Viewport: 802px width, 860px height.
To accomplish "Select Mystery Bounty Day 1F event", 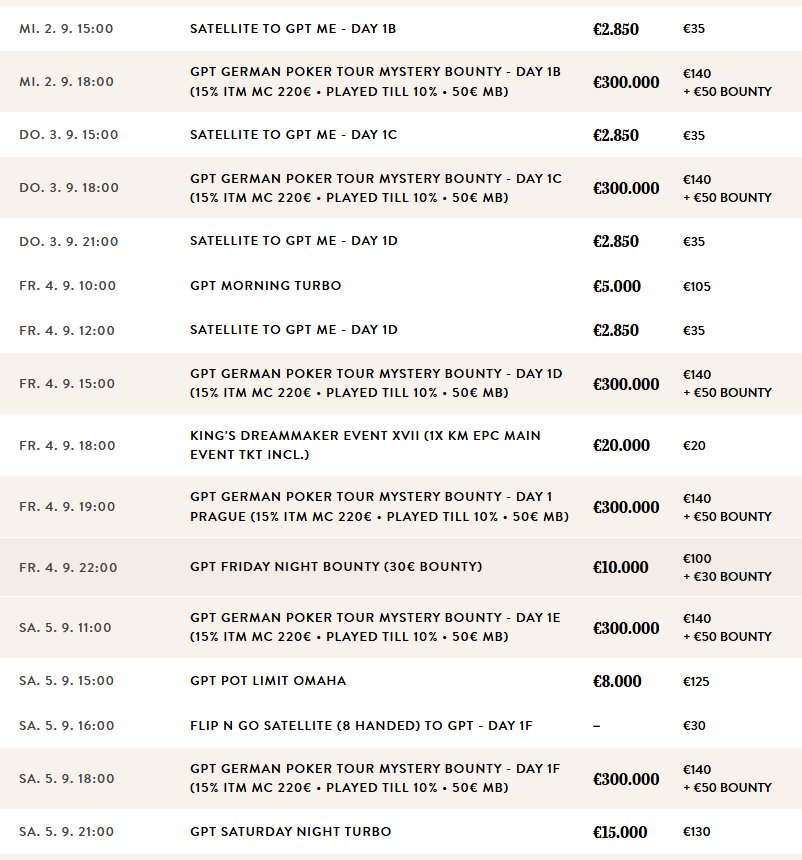I will 401,778.
